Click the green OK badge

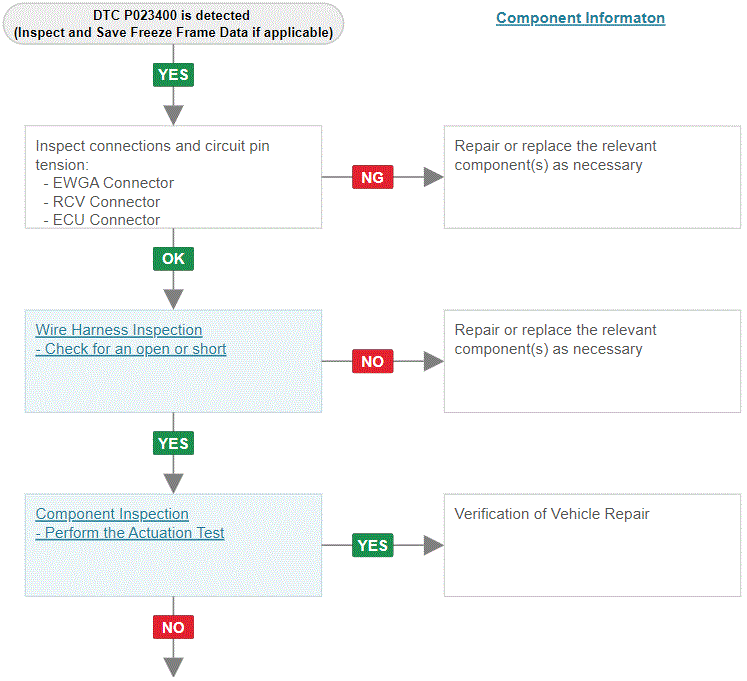coord(173,259)
